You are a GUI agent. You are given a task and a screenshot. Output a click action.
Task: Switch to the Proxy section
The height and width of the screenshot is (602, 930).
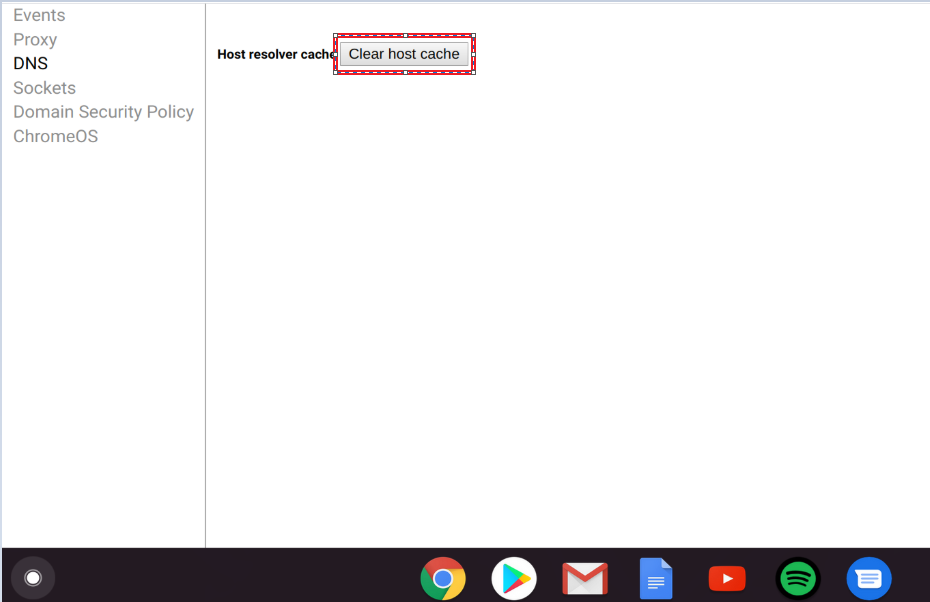tap(35, 40)
